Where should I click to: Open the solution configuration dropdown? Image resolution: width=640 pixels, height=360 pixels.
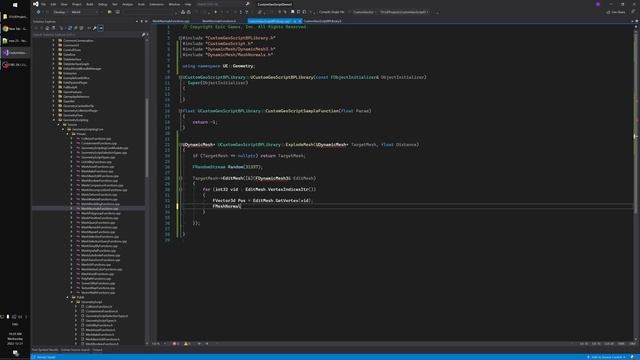[x=60, y=12]
